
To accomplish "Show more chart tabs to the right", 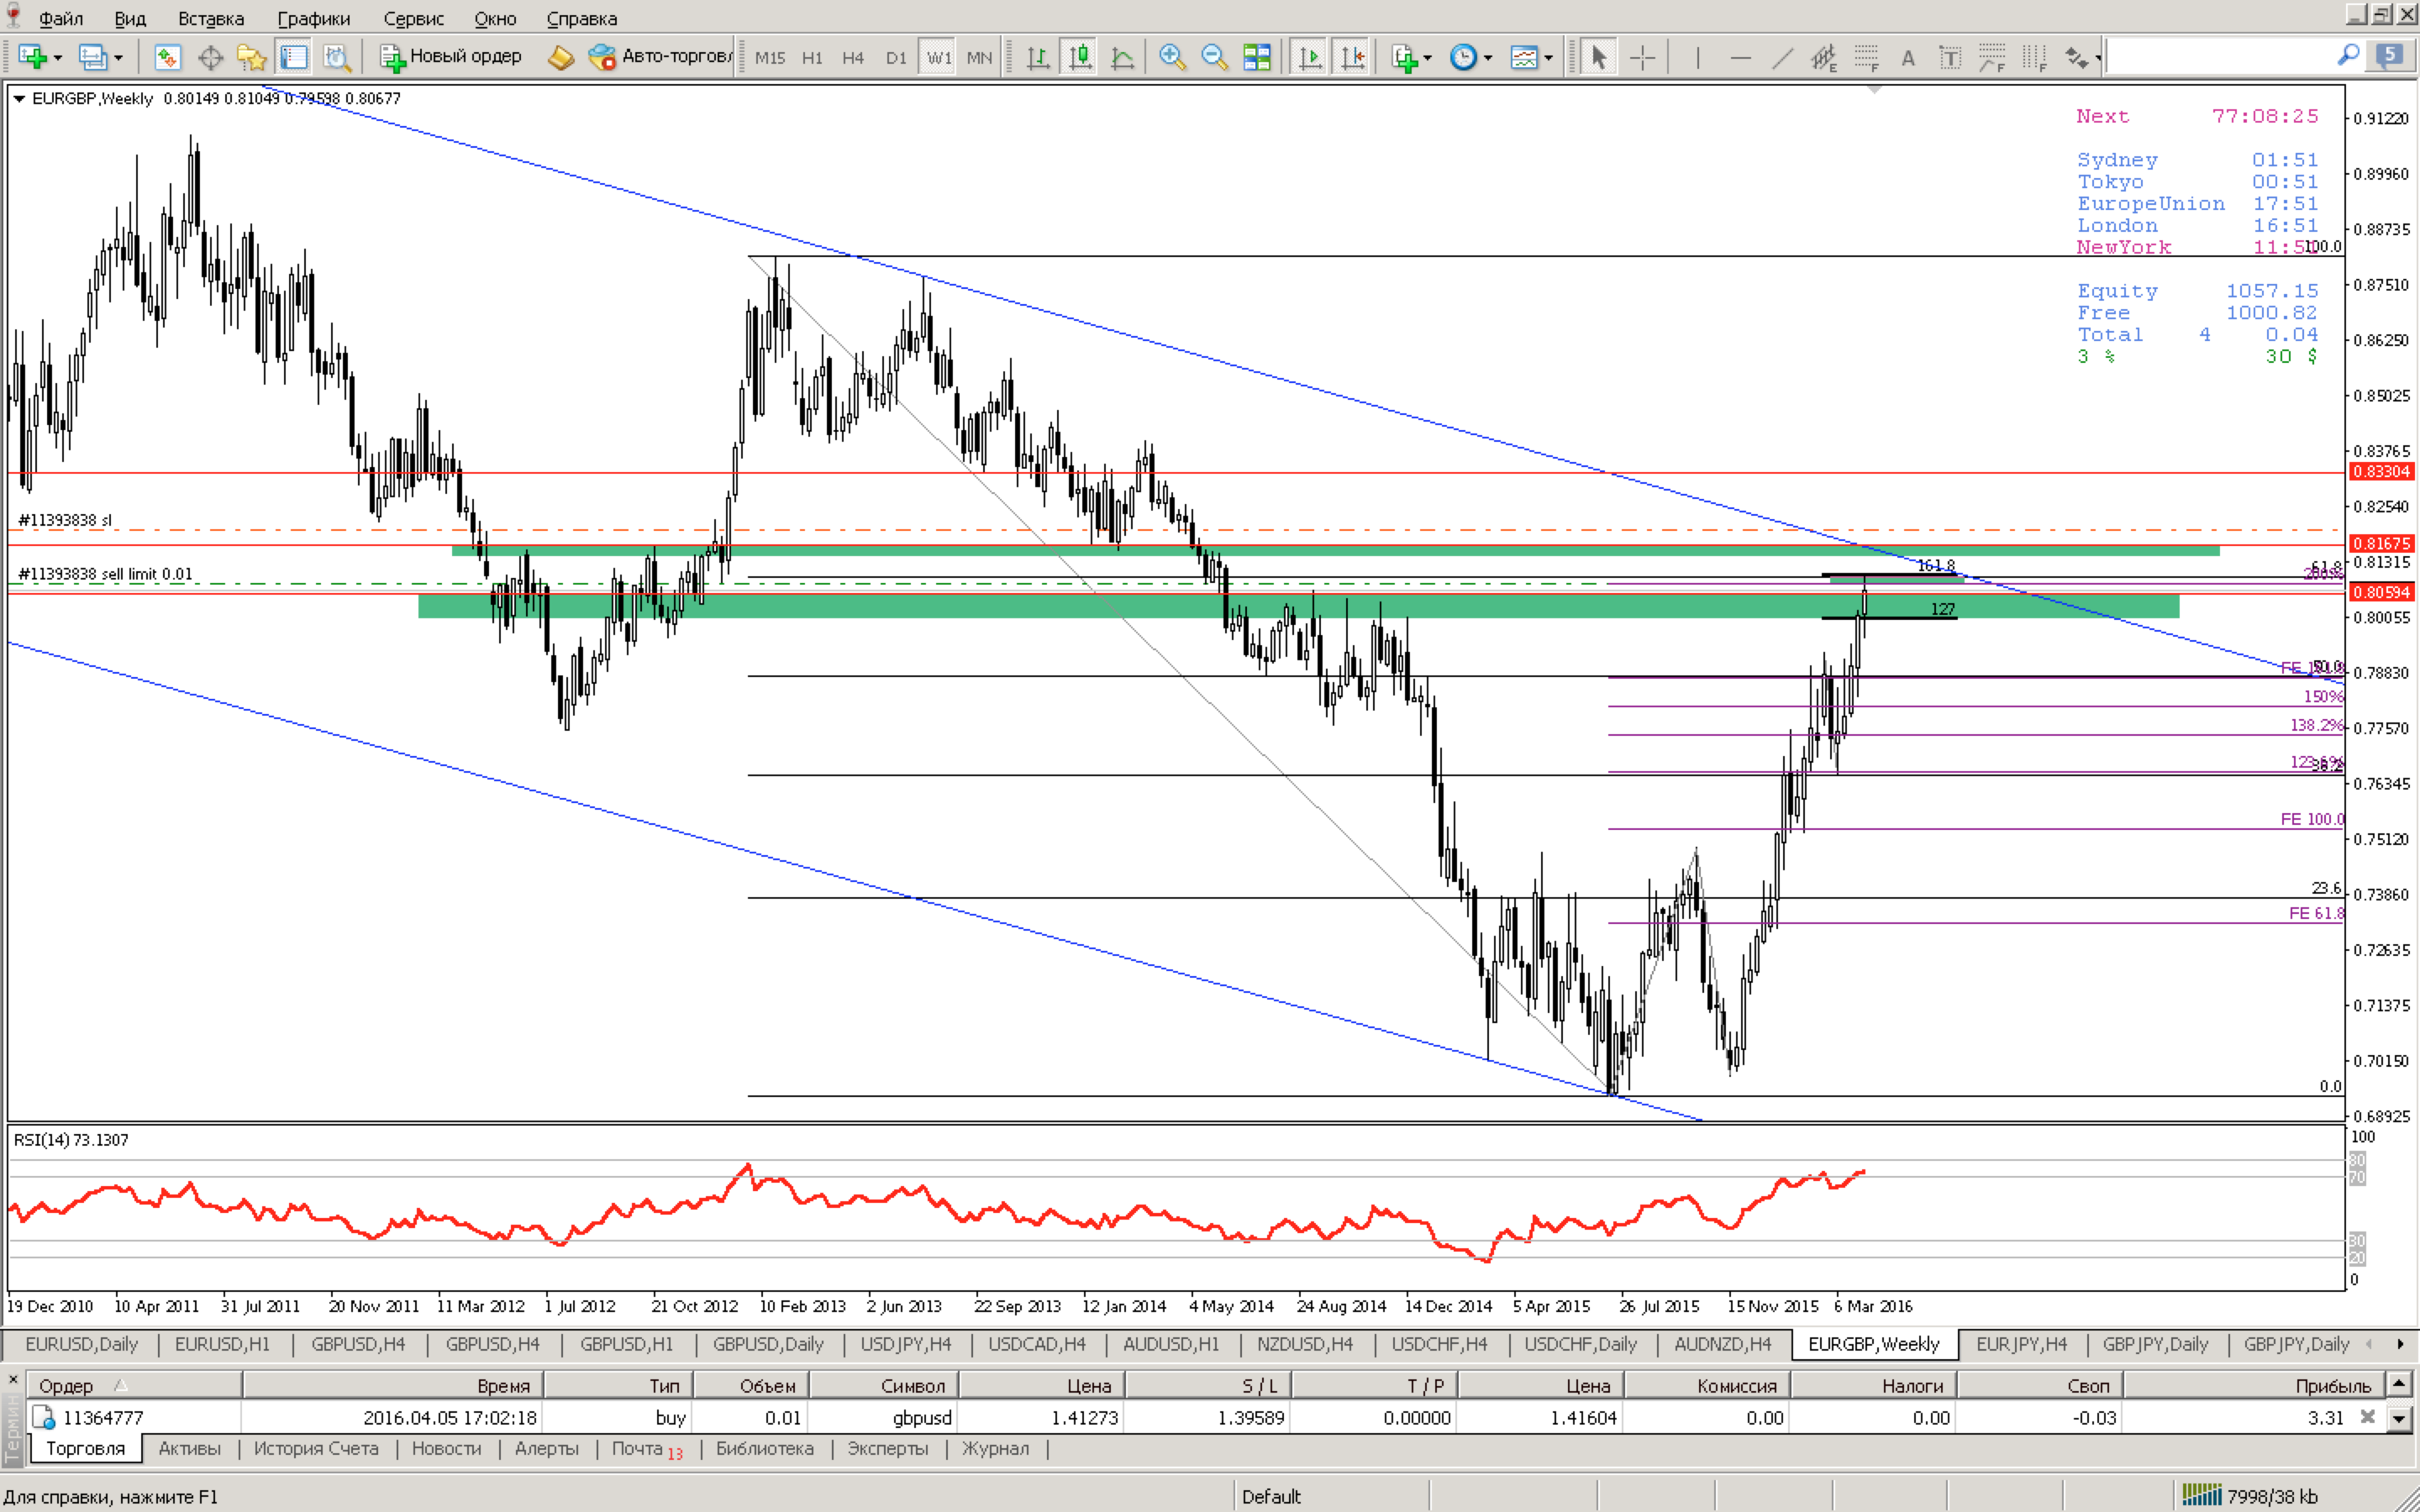I will 2400,1344.
